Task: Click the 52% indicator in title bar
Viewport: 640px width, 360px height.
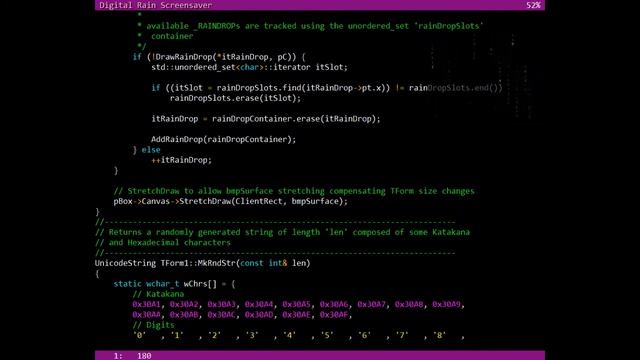Action: tap(533, 5)
